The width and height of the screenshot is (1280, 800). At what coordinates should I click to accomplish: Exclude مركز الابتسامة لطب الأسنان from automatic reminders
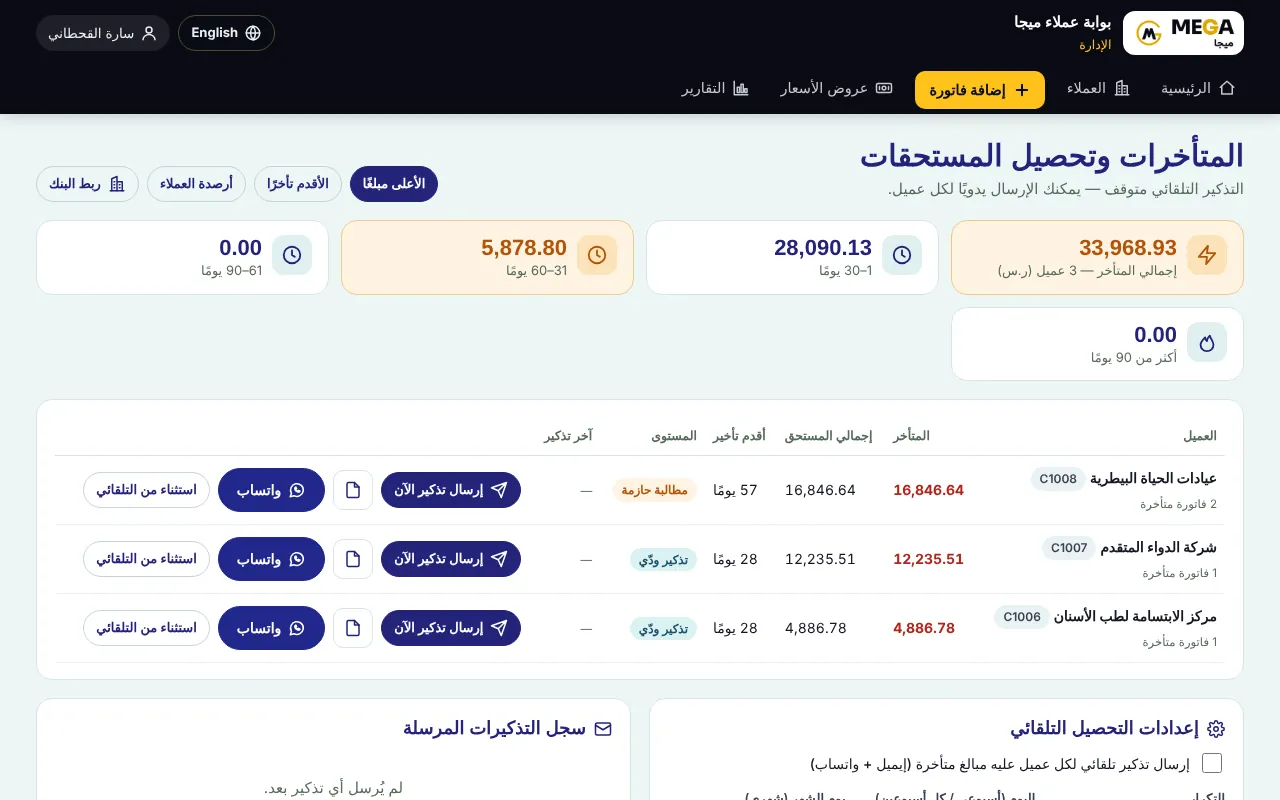[x=146, y=628]
